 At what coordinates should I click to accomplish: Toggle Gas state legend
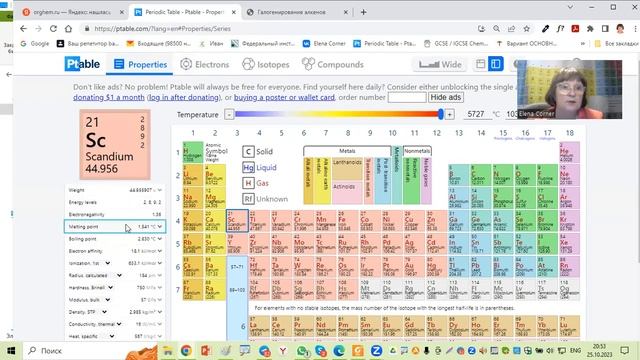click(x=256, y=183)
